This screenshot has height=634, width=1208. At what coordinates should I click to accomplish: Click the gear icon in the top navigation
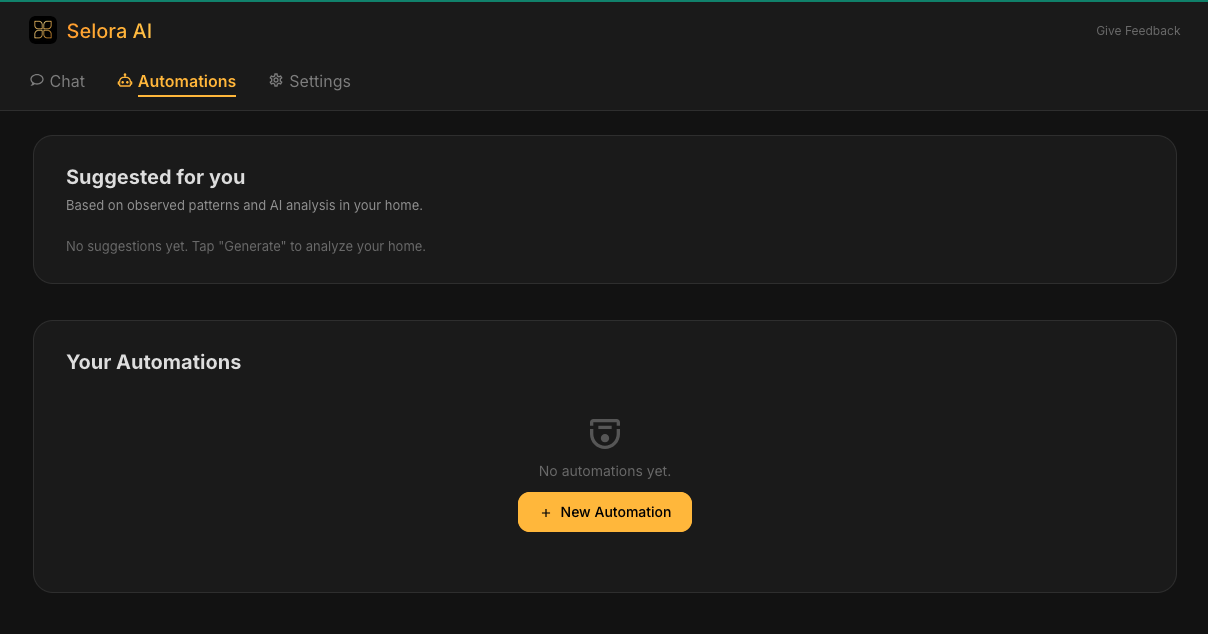click(x=276, y=80)
